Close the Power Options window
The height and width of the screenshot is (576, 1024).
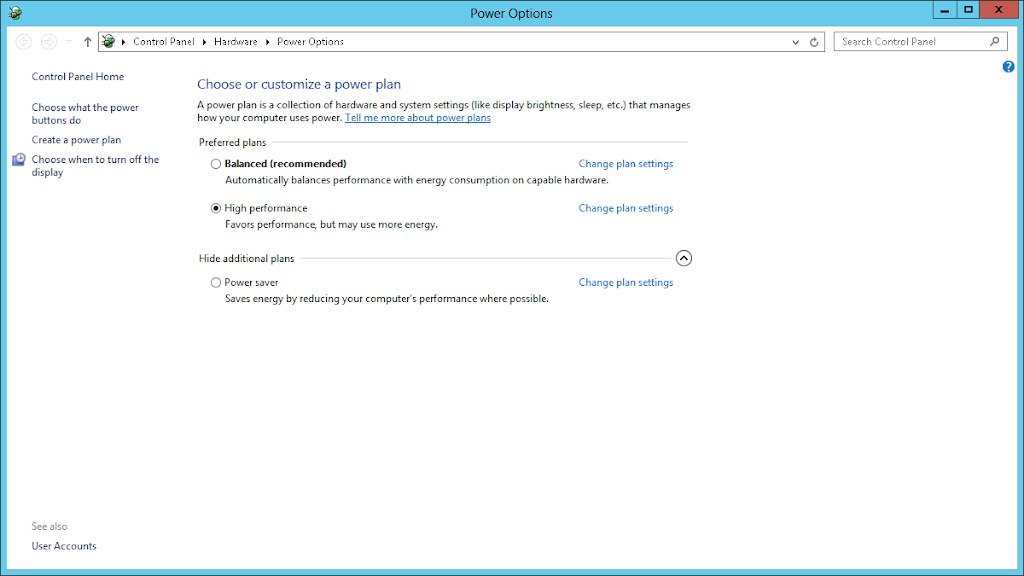pyautogui.click(x=999, y=10)
